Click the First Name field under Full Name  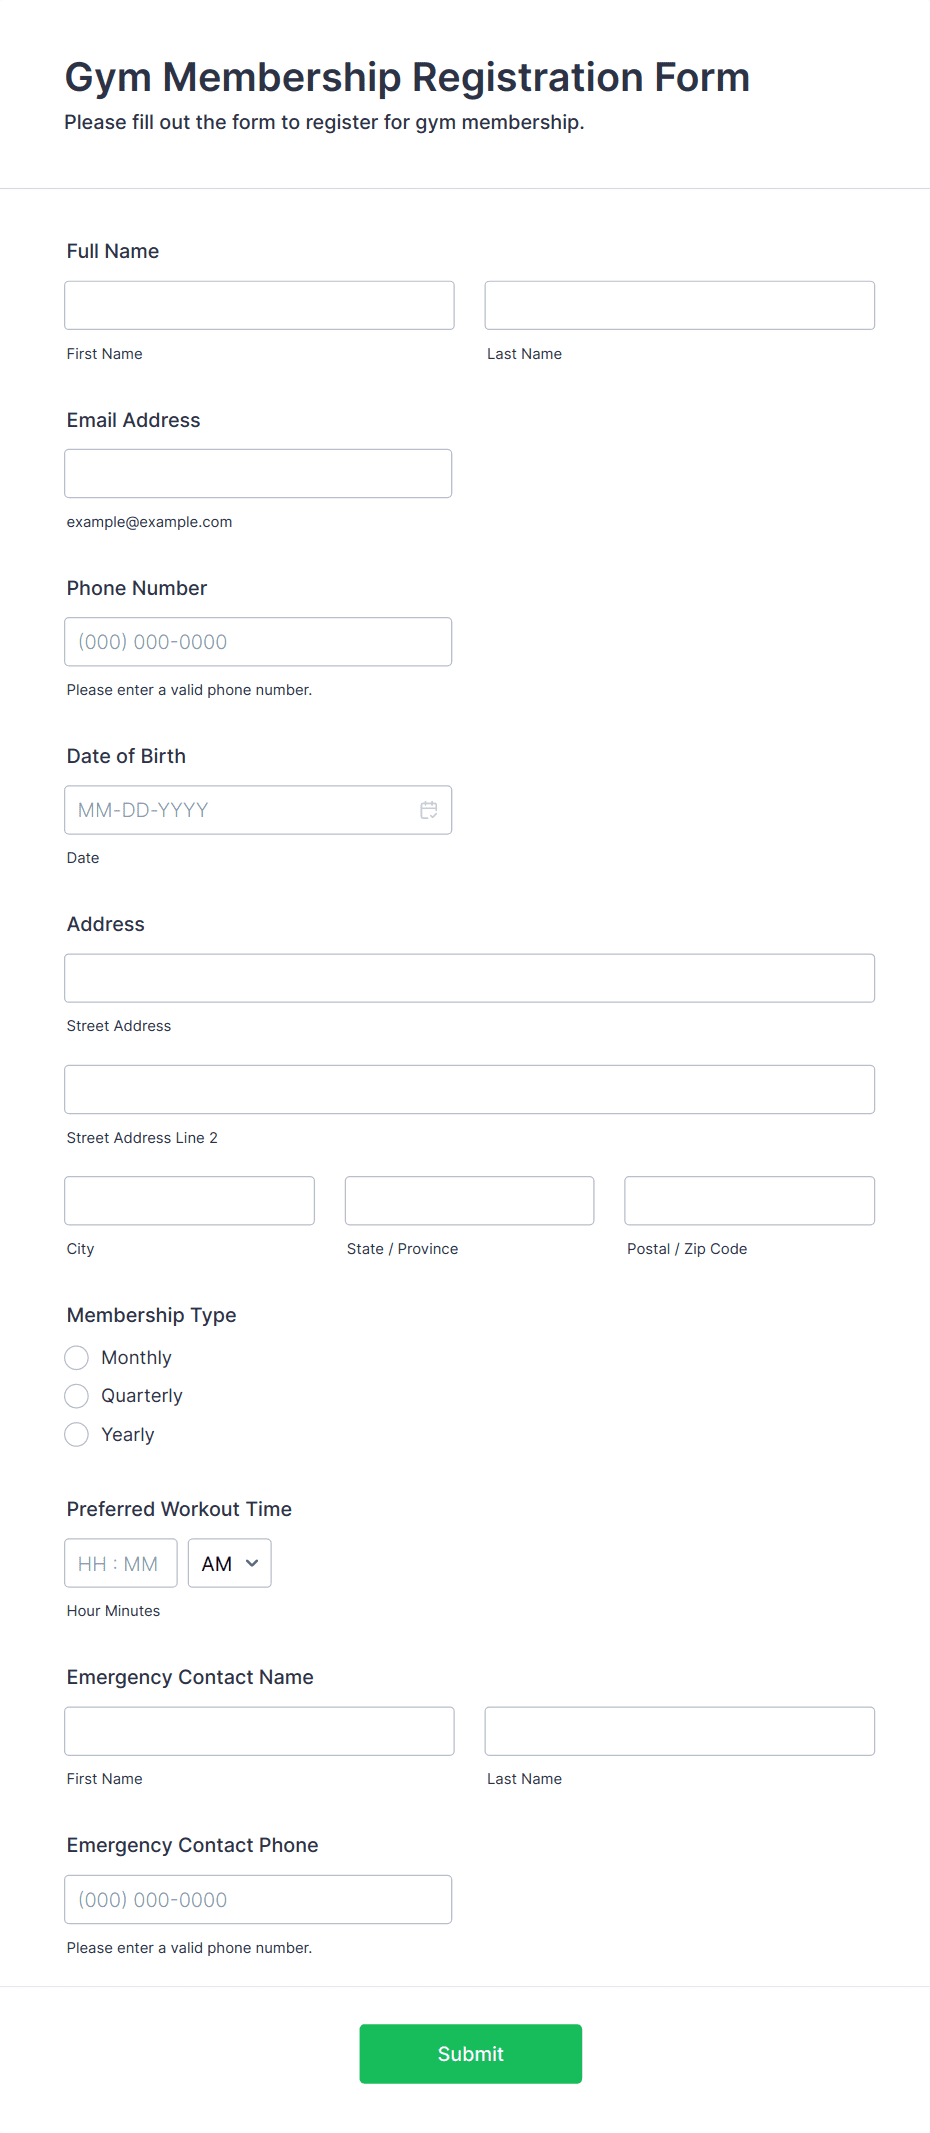259,305
